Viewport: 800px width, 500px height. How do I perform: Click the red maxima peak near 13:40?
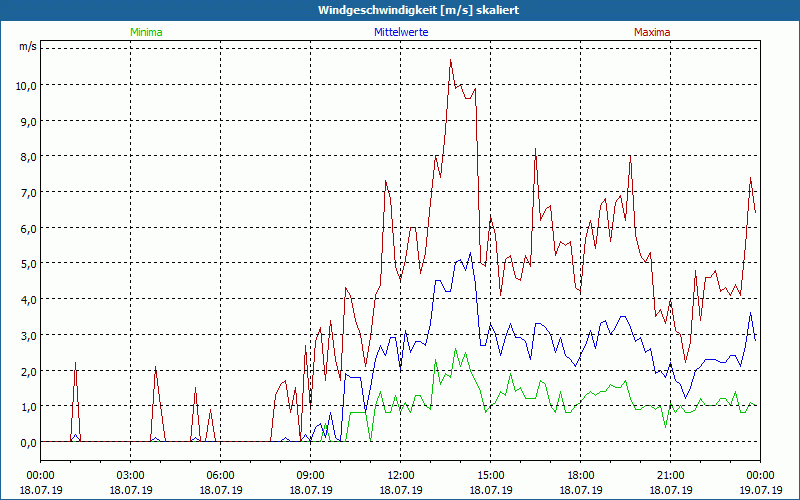click(451, 60)
